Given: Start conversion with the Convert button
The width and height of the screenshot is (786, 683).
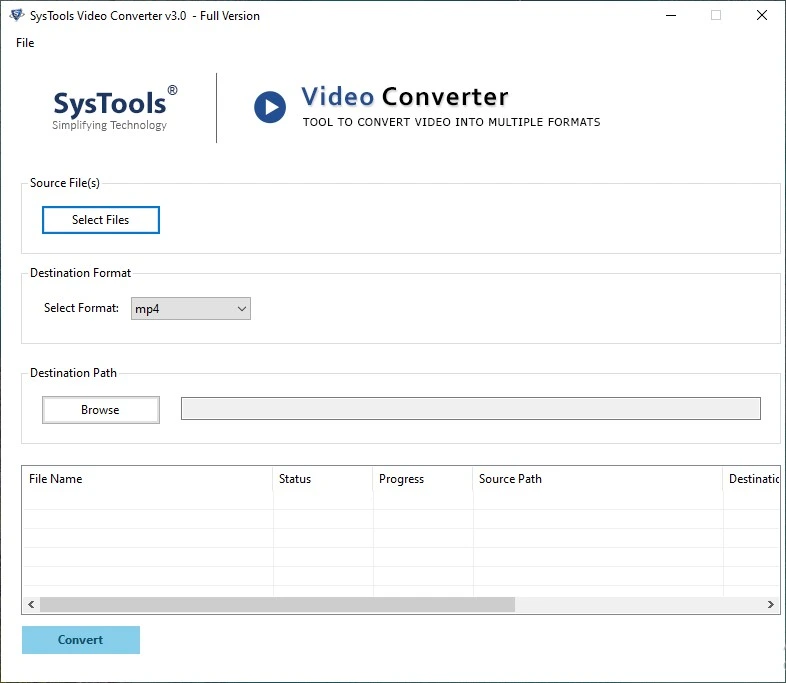Looking at the screenshot, I should [x=81, y=640].
